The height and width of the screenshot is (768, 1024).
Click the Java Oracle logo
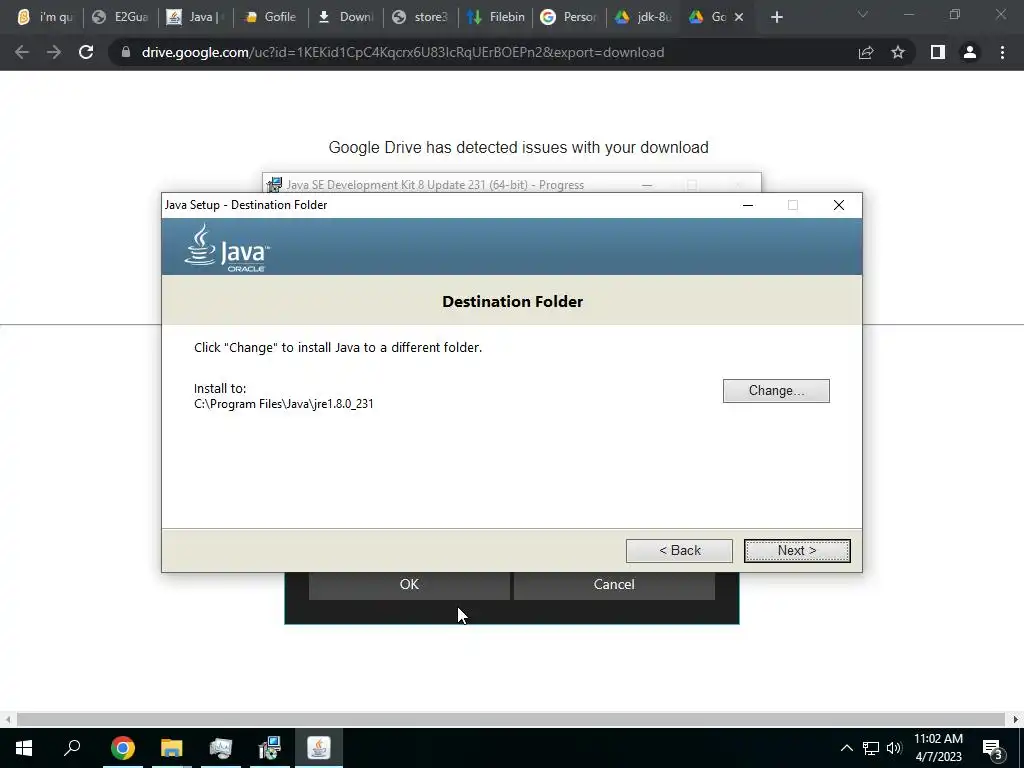pyautogui.click(x=227, y=248)
